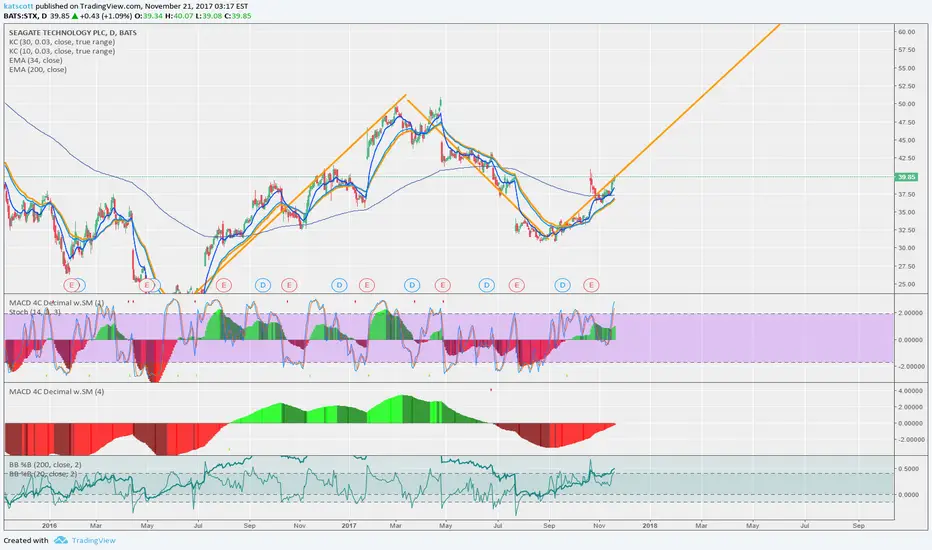Click the June 2017 dividend D marker
Image resolution: width=932 pixels, height=550 pixels.
tap(486, 285)
